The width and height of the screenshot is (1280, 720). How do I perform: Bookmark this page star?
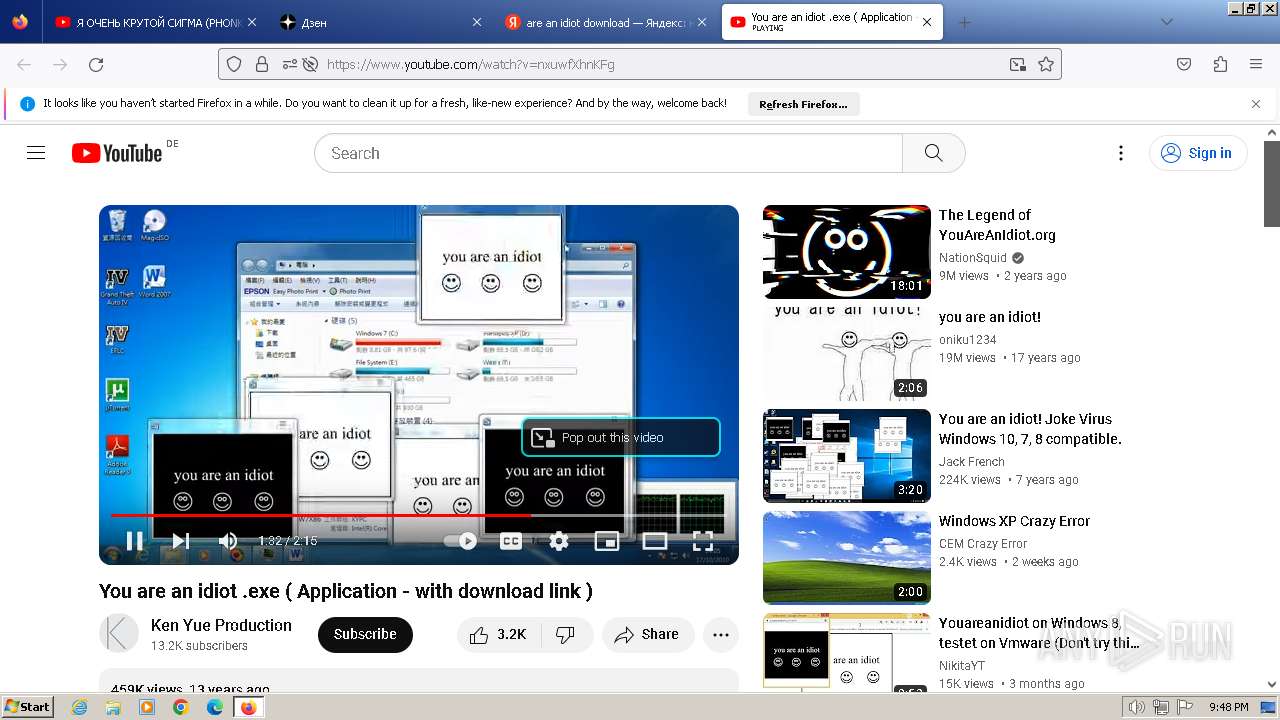1046,64
